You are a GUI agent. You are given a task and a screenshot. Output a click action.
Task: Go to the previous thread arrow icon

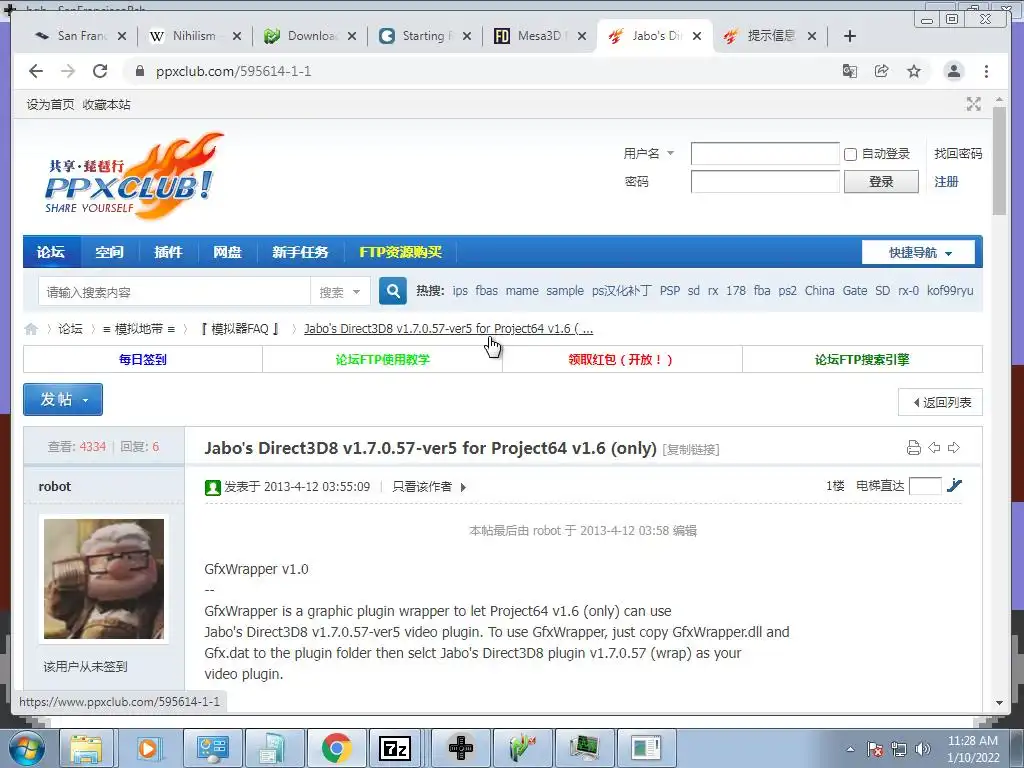click(x=935, y=447)
